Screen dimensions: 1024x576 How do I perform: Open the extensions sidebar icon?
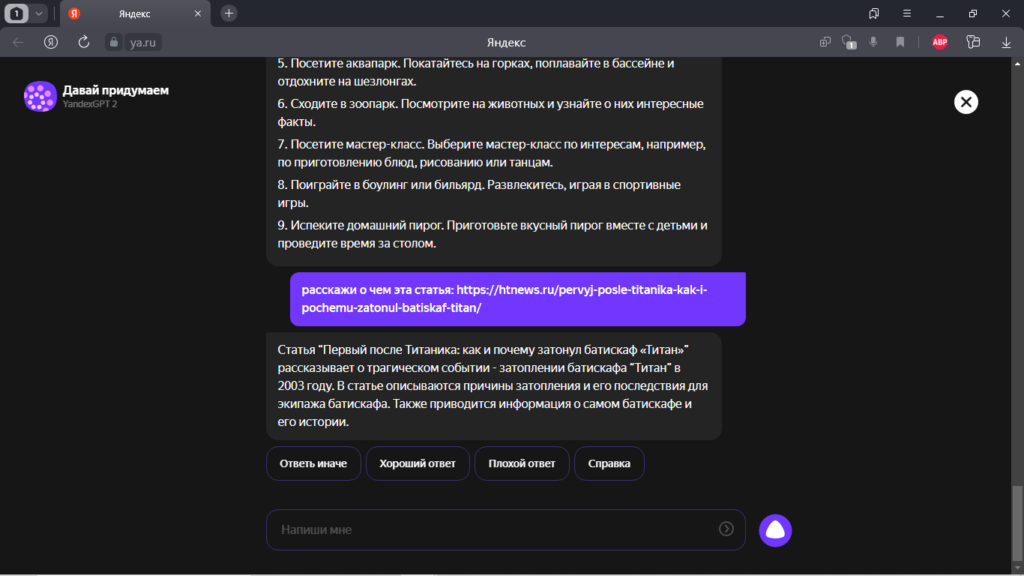[x=973, y=42]
